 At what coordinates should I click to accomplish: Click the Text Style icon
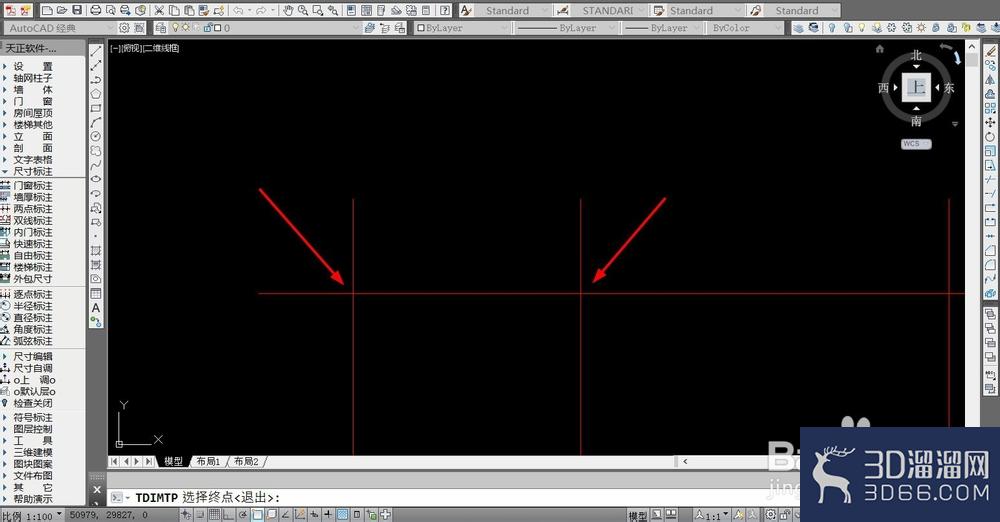[x=466, y=10]
